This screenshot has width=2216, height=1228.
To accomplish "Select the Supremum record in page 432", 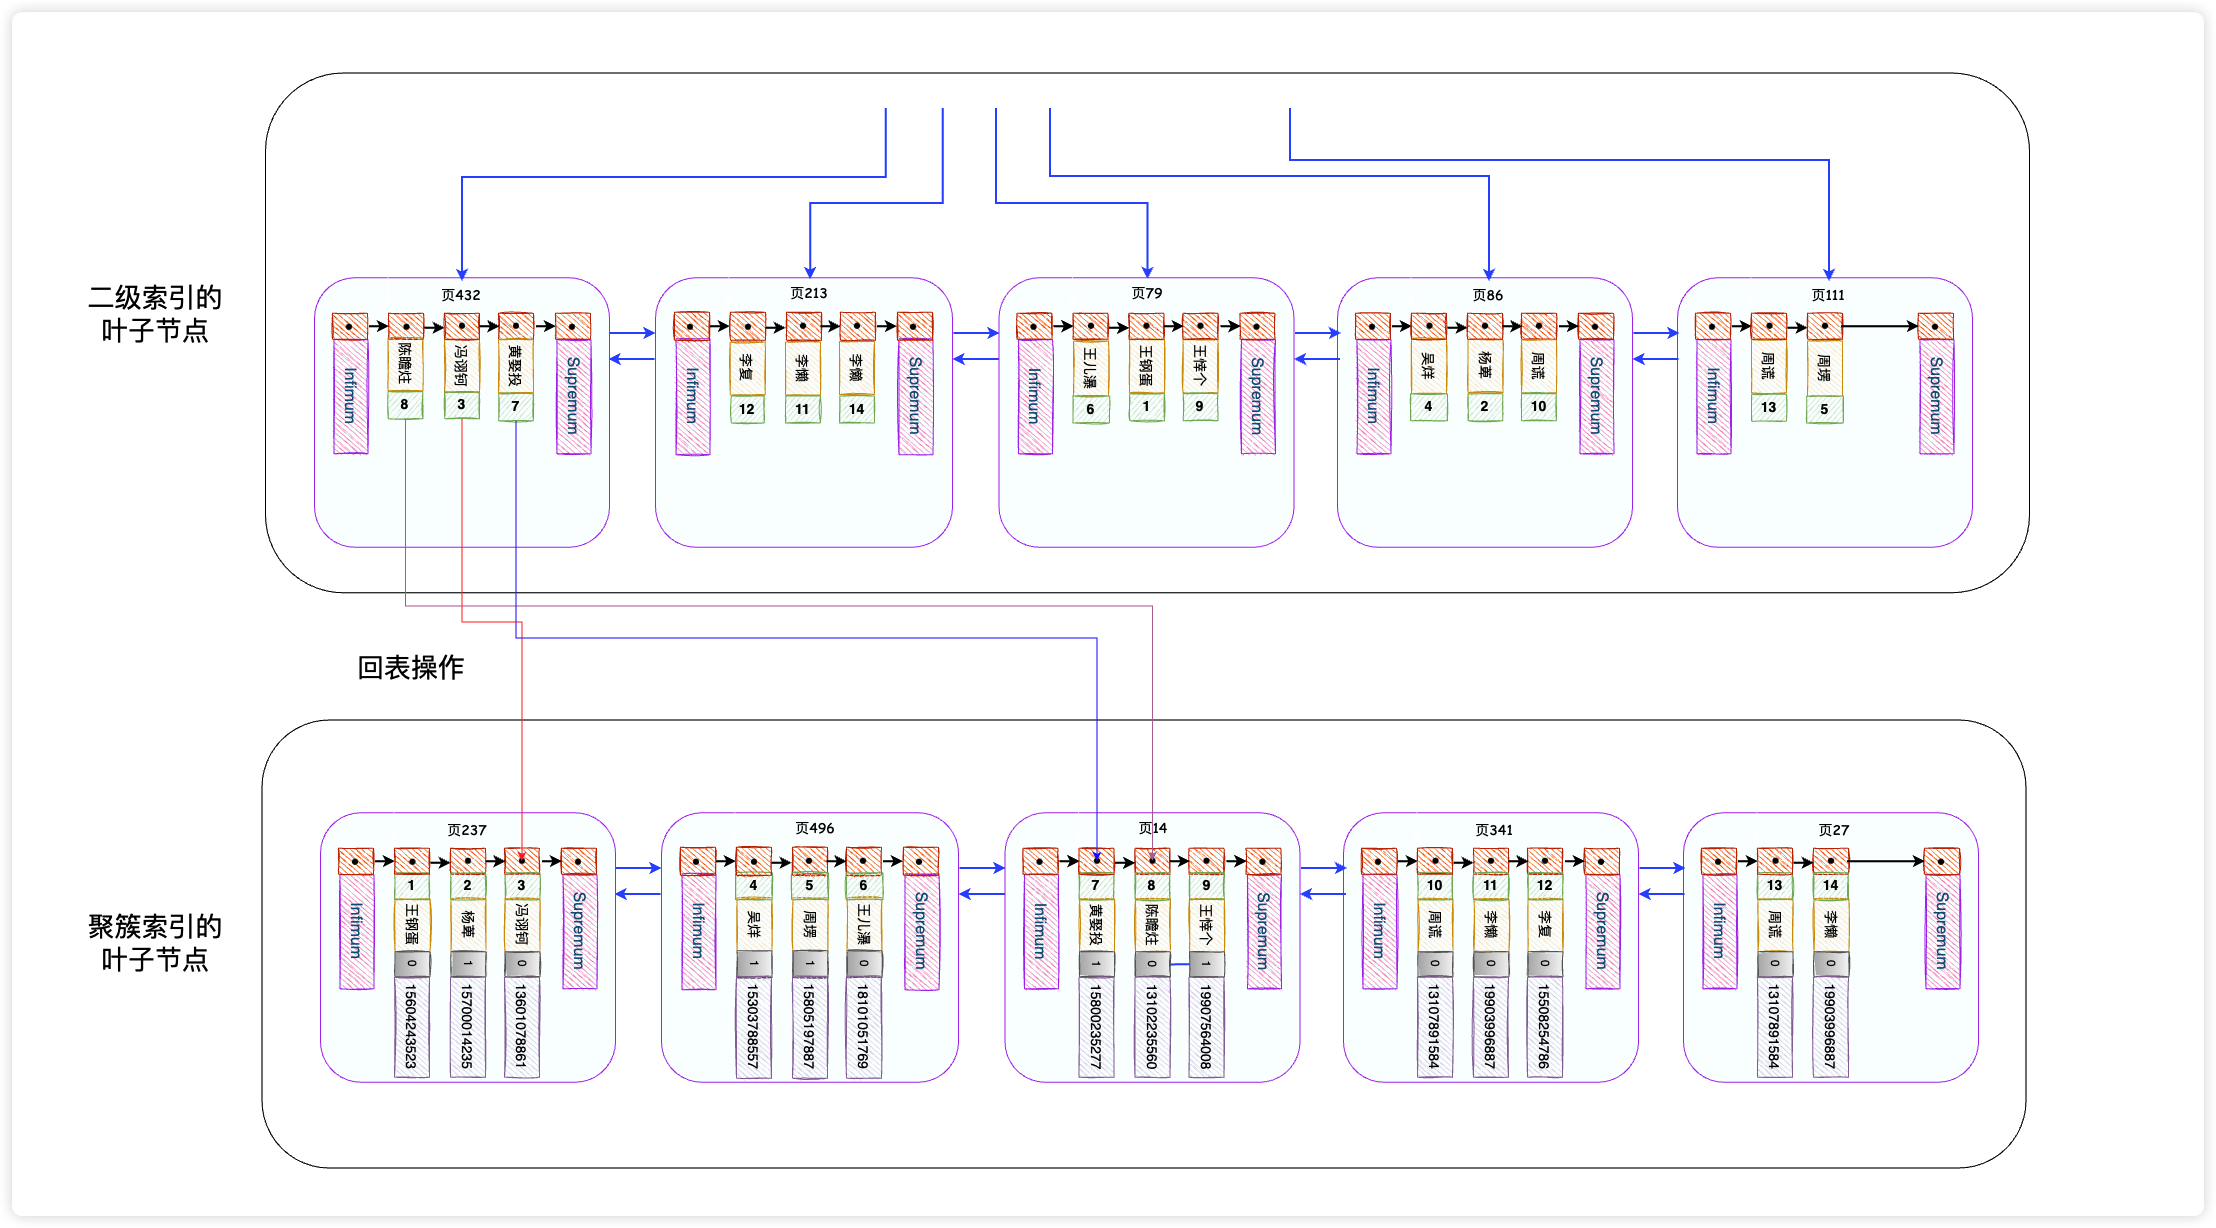I will (x=573, y=396).
